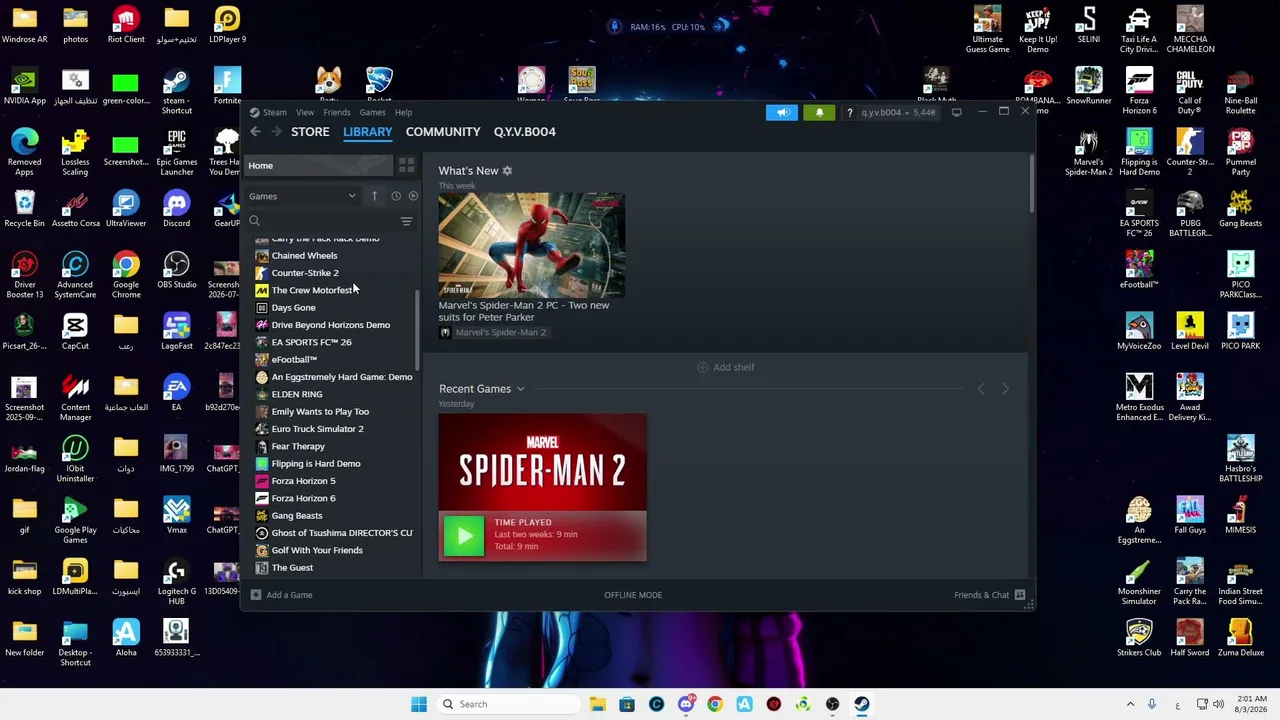The height and width of the screenshot is (720, 1280).
Task: Open Friends & Chat
Action: point(982,595)
